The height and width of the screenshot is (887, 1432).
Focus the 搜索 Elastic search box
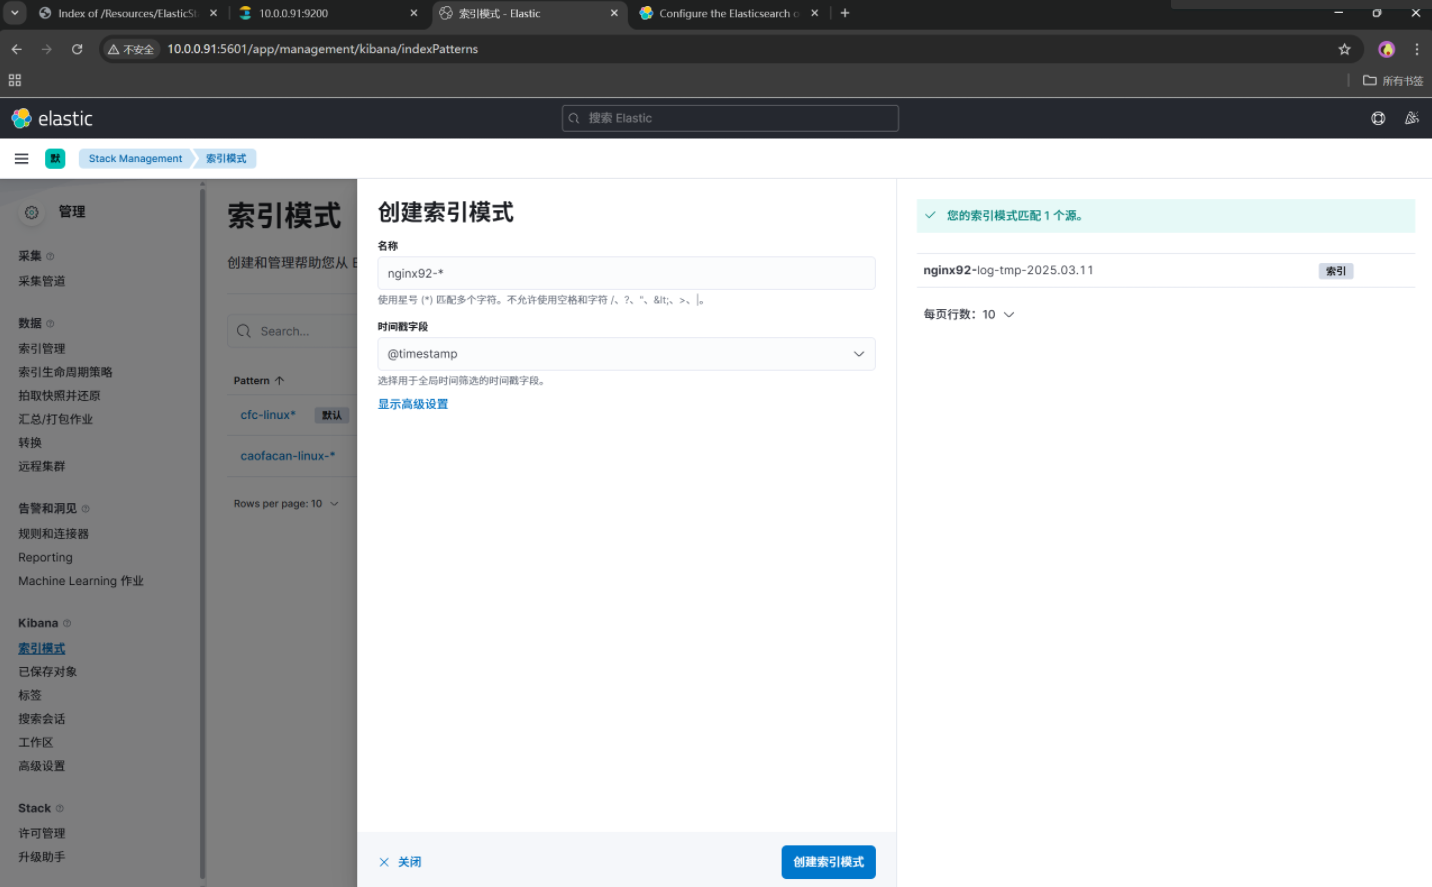[x=730, y=118]
